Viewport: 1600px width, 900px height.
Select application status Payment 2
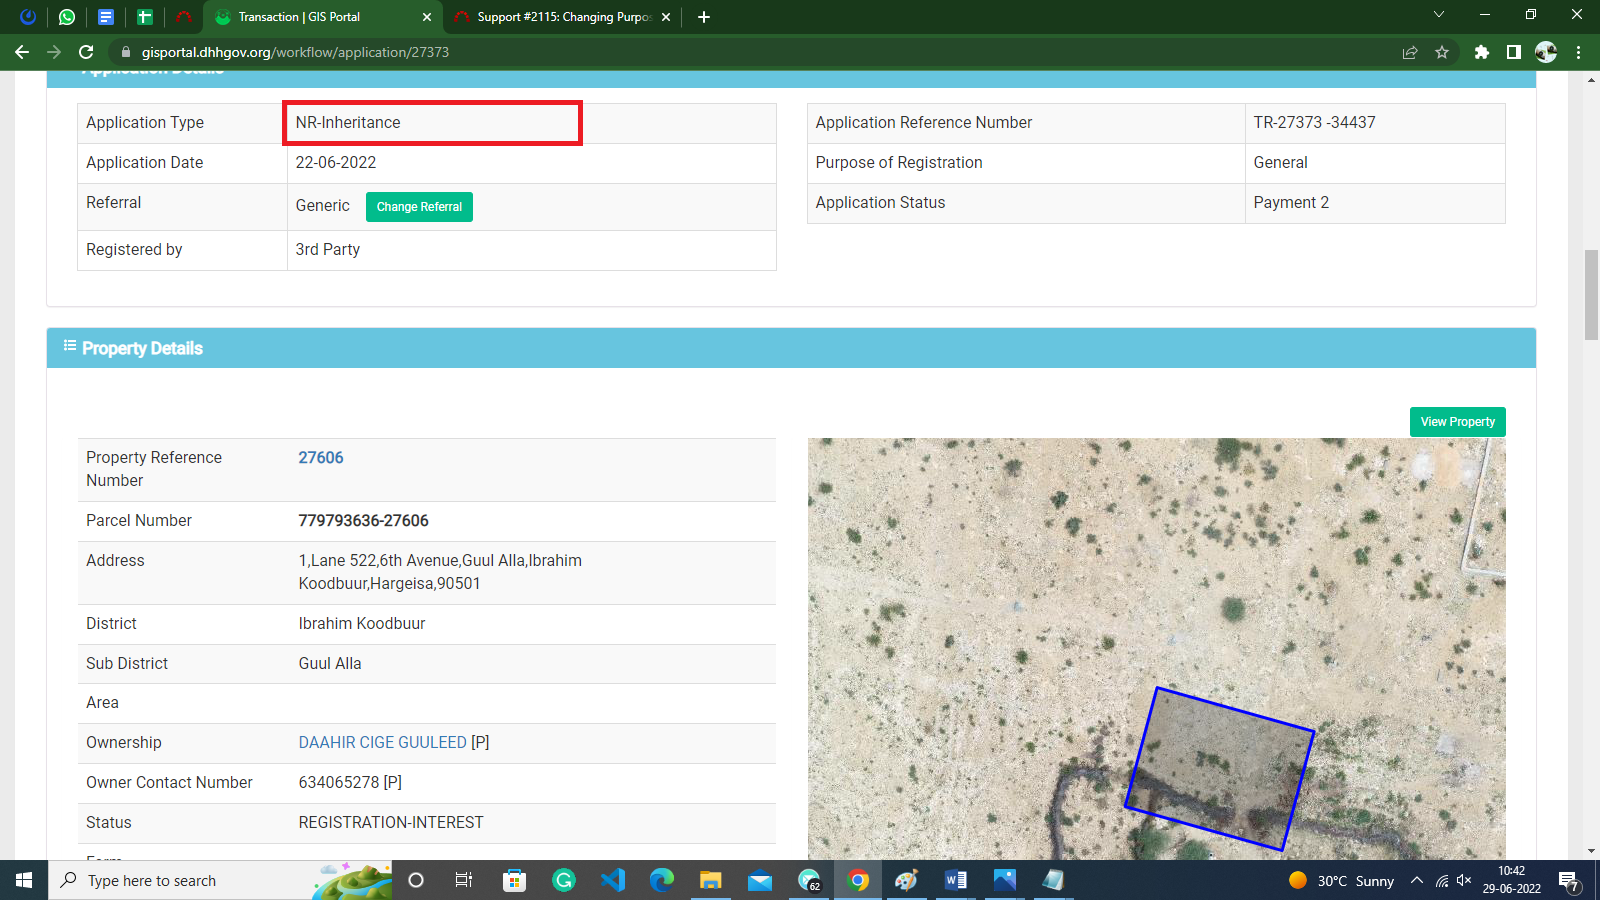click(1291, 203)
